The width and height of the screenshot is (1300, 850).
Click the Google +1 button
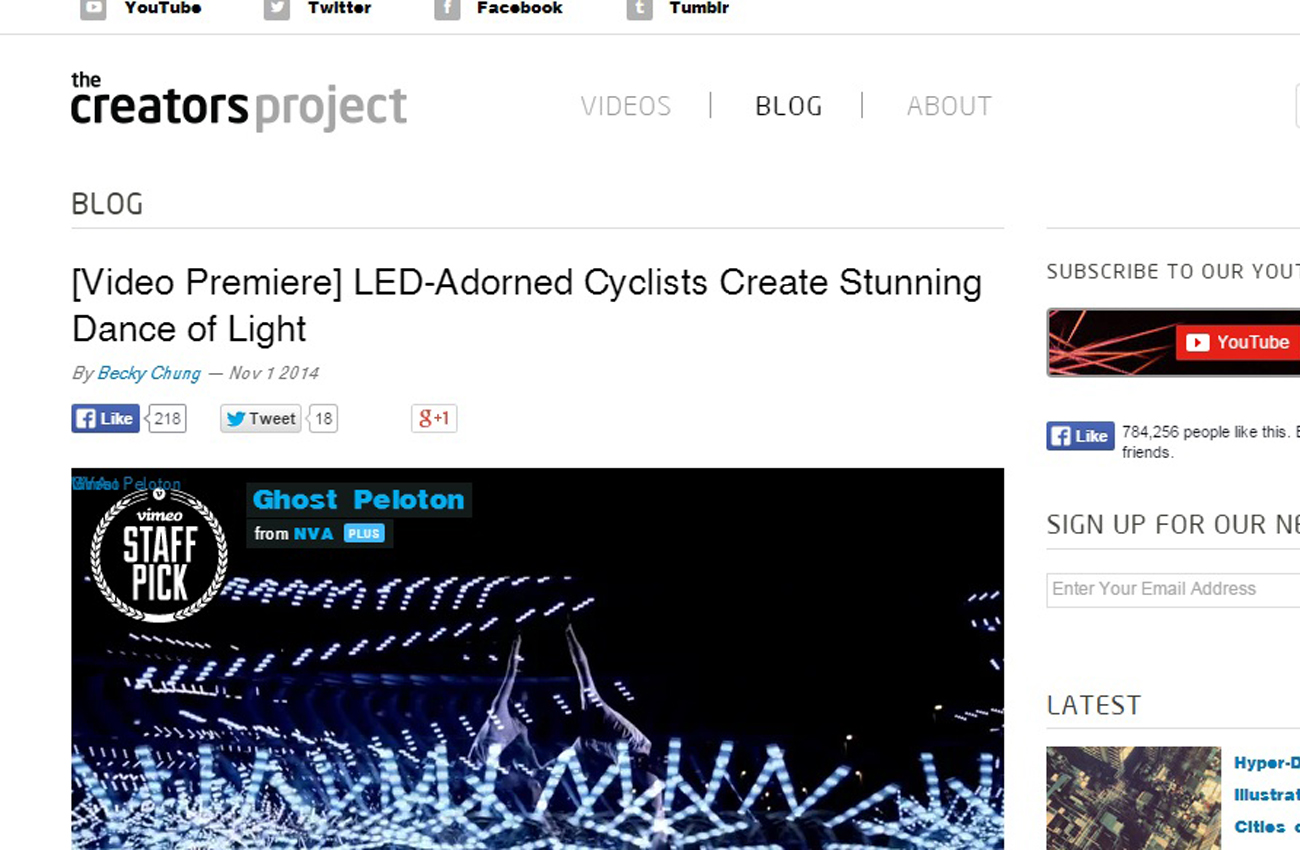point(434,418)
